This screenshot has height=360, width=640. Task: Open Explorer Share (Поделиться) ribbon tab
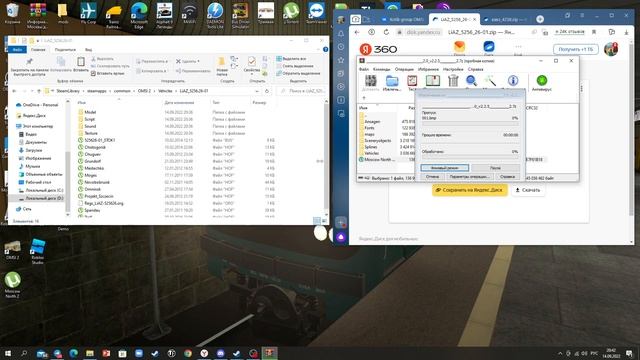tap(65, 49)
